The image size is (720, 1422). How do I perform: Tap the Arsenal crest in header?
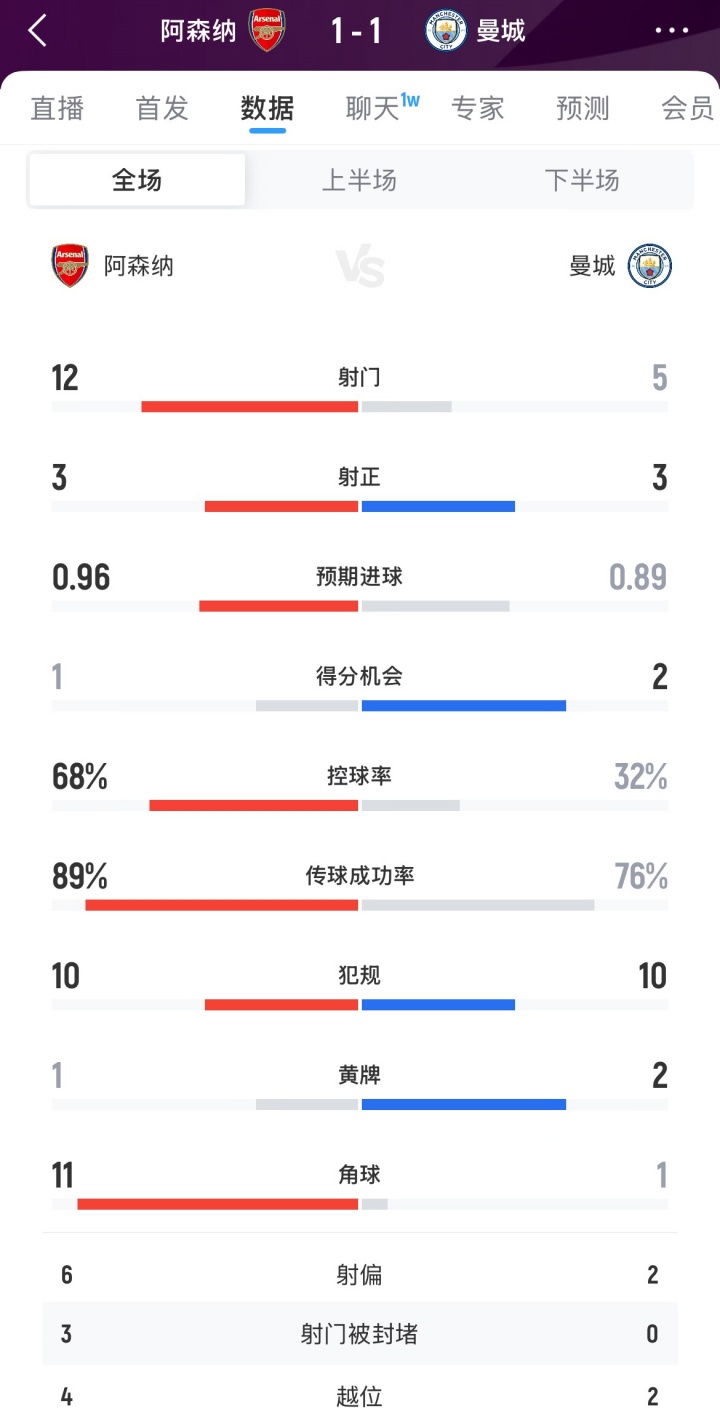click(x=267, y=31)
